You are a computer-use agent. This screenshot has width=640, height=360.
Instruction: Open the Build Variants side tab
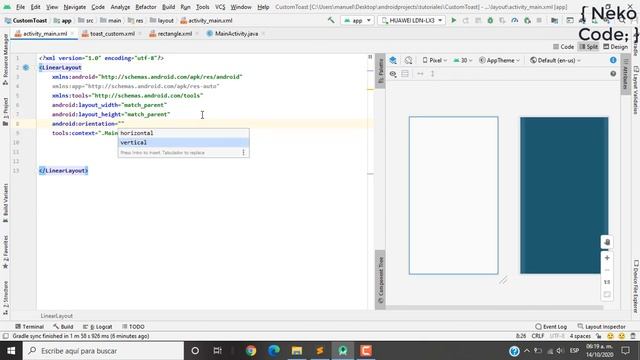[5, 203]
